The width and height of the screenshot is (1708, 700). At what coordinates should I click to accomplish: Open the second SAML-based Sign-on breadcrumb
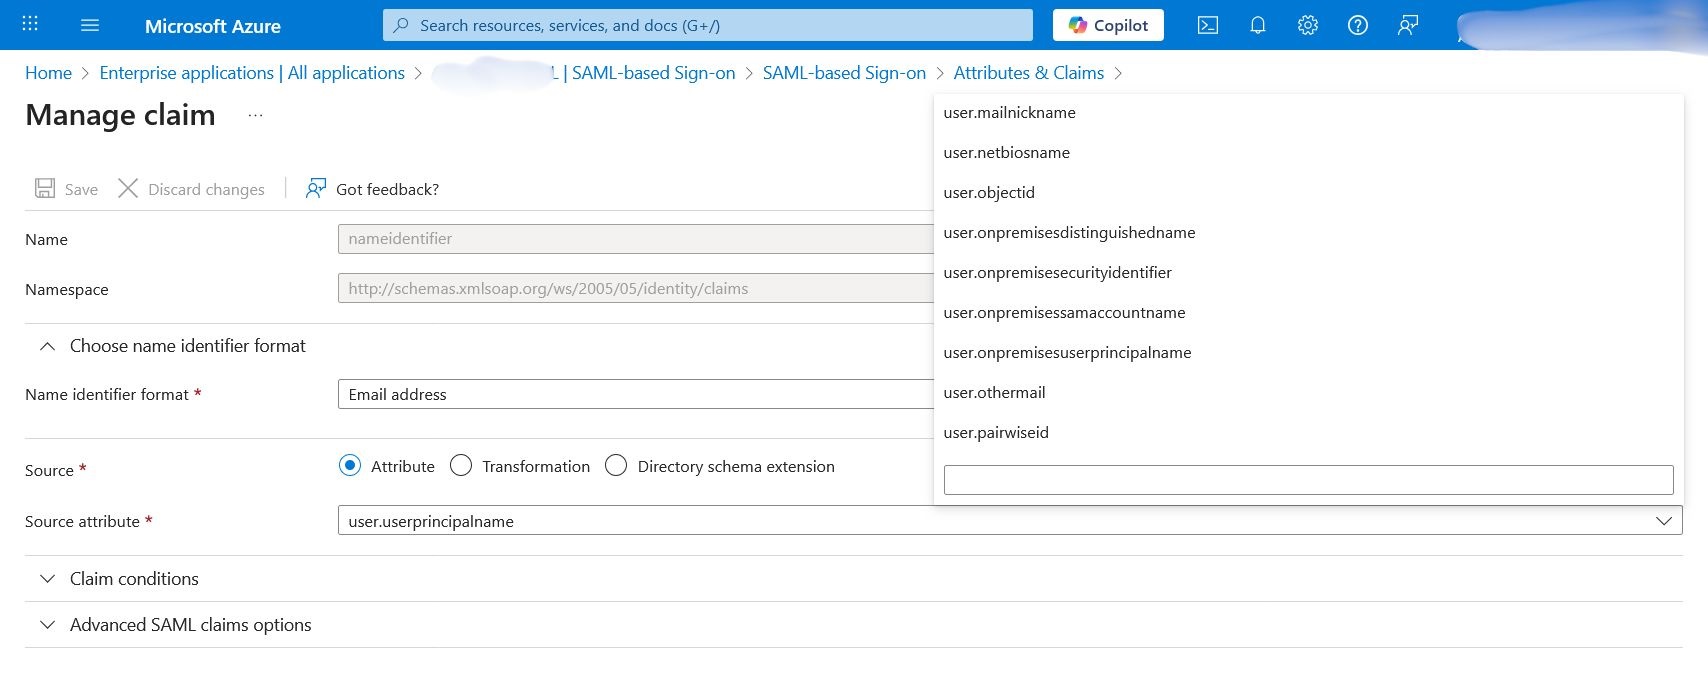[844, 73]
